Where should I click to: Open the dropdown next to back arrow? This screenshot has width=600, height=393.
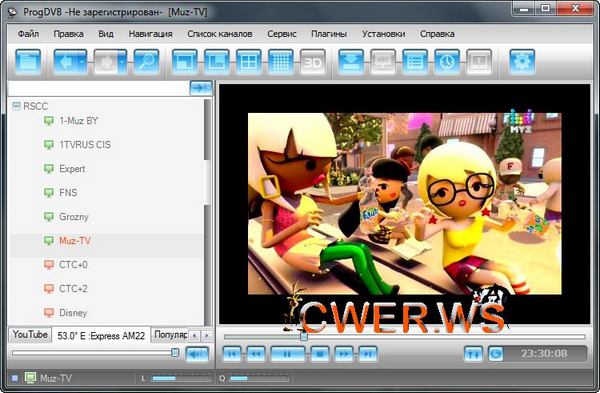[x=83, y=62]
